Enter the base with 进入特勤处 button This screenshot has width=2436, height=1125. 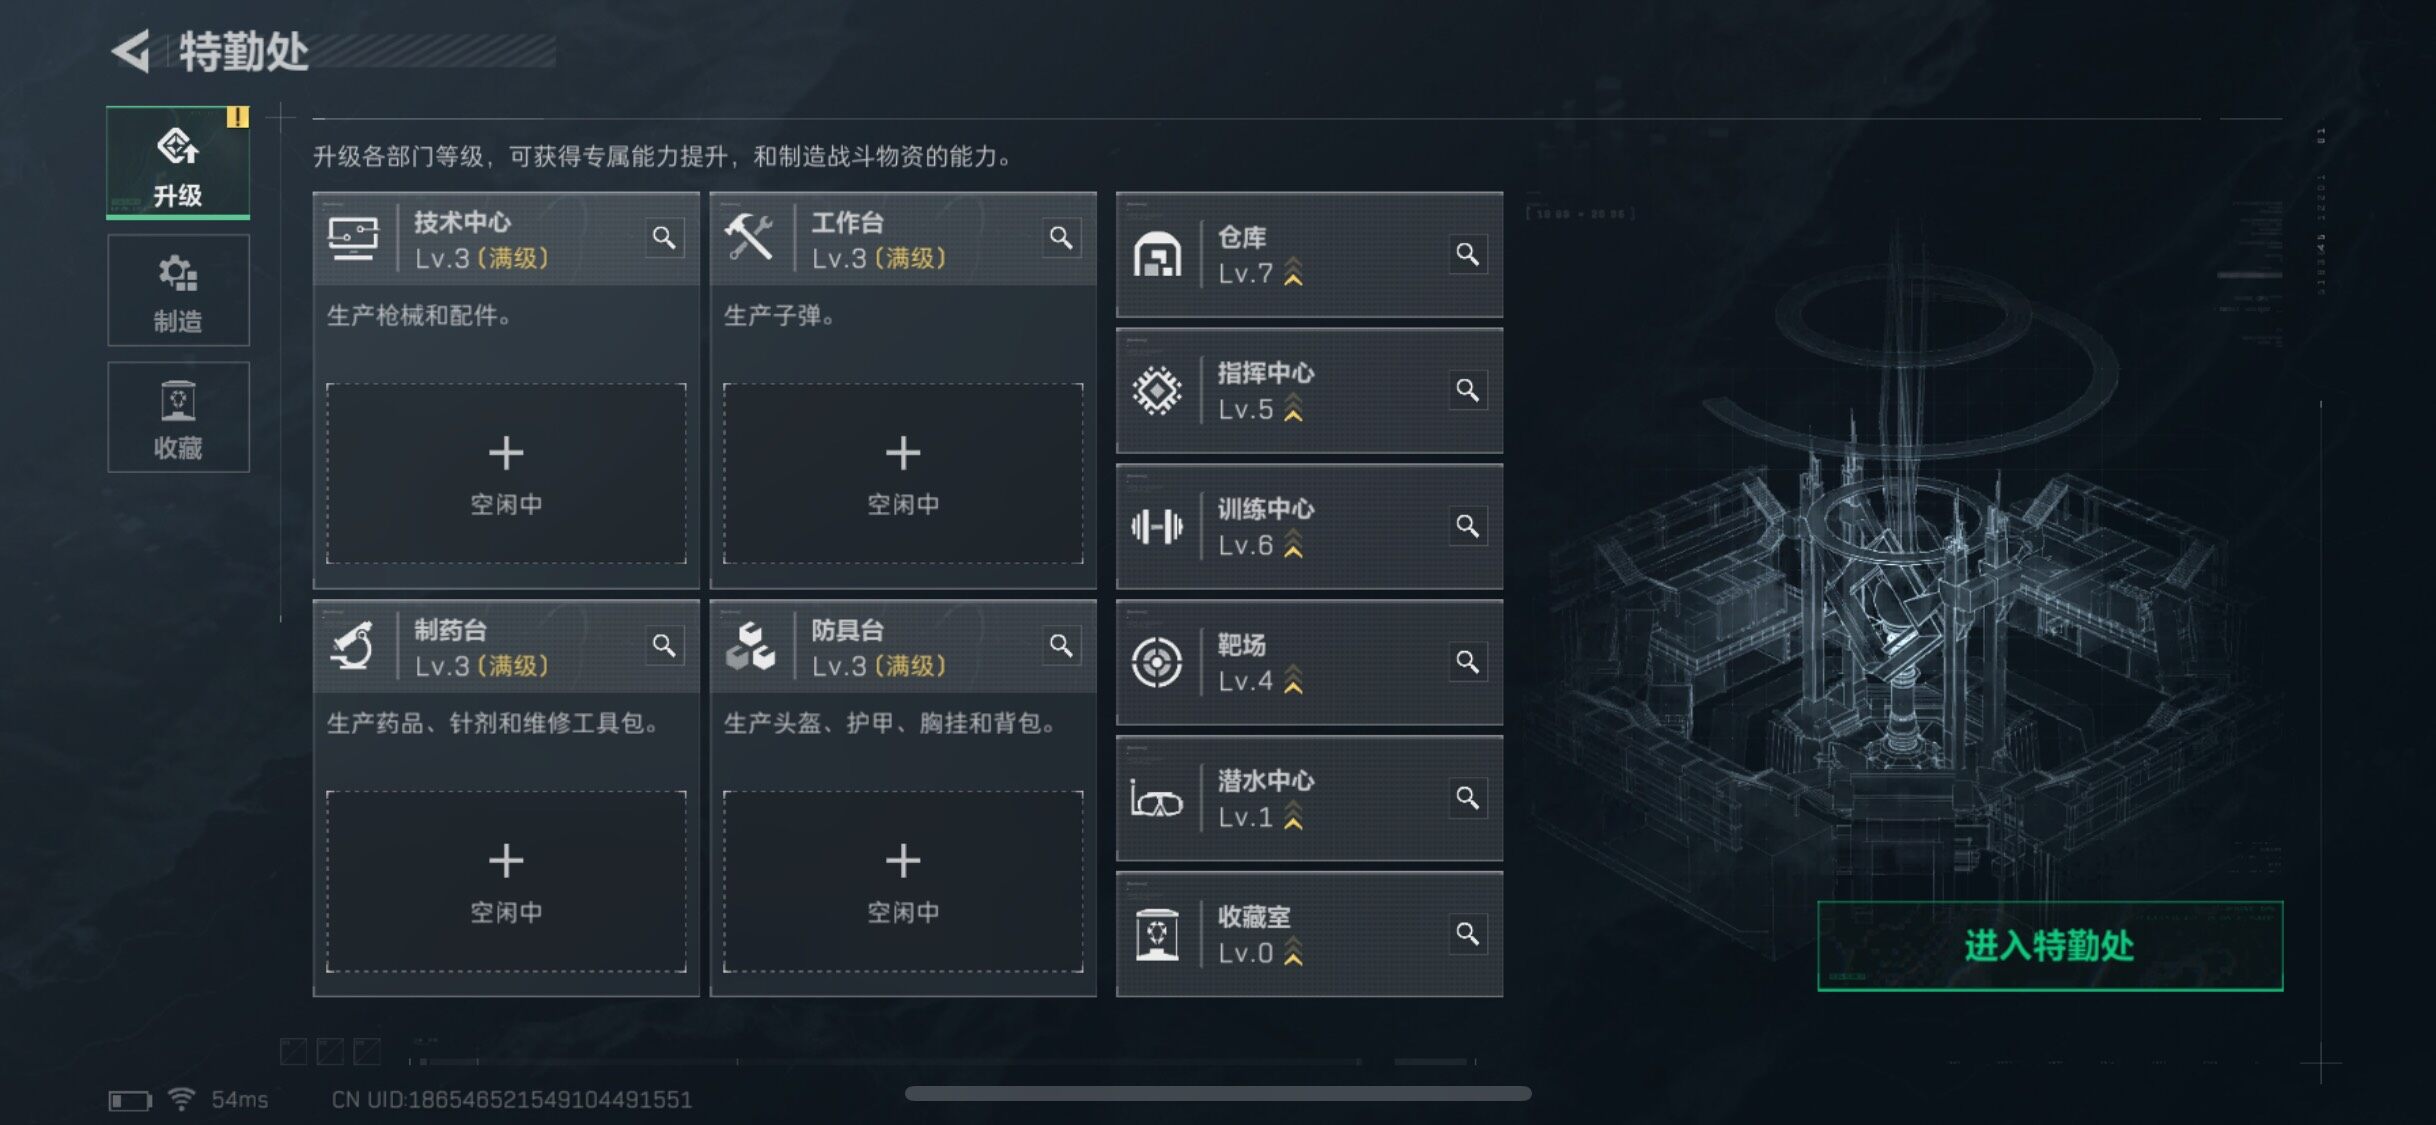2050,946
